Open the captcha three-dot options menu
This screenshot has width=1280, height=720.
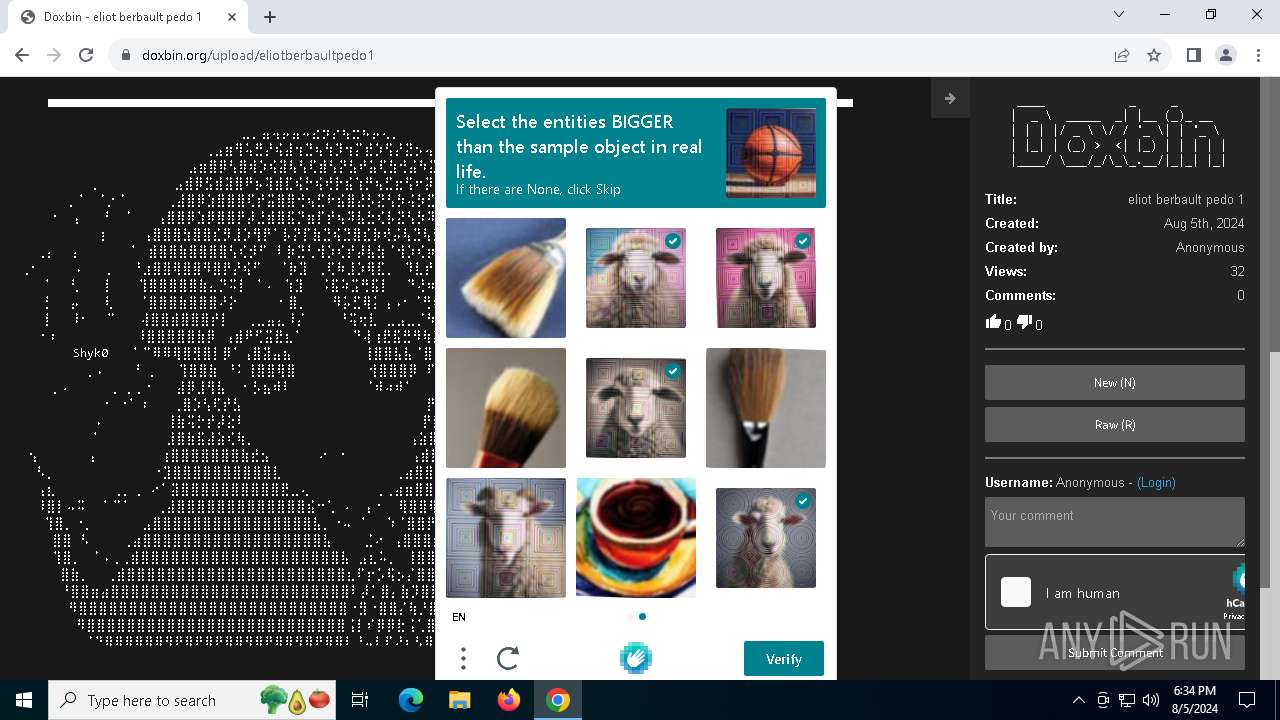[463, 658]
